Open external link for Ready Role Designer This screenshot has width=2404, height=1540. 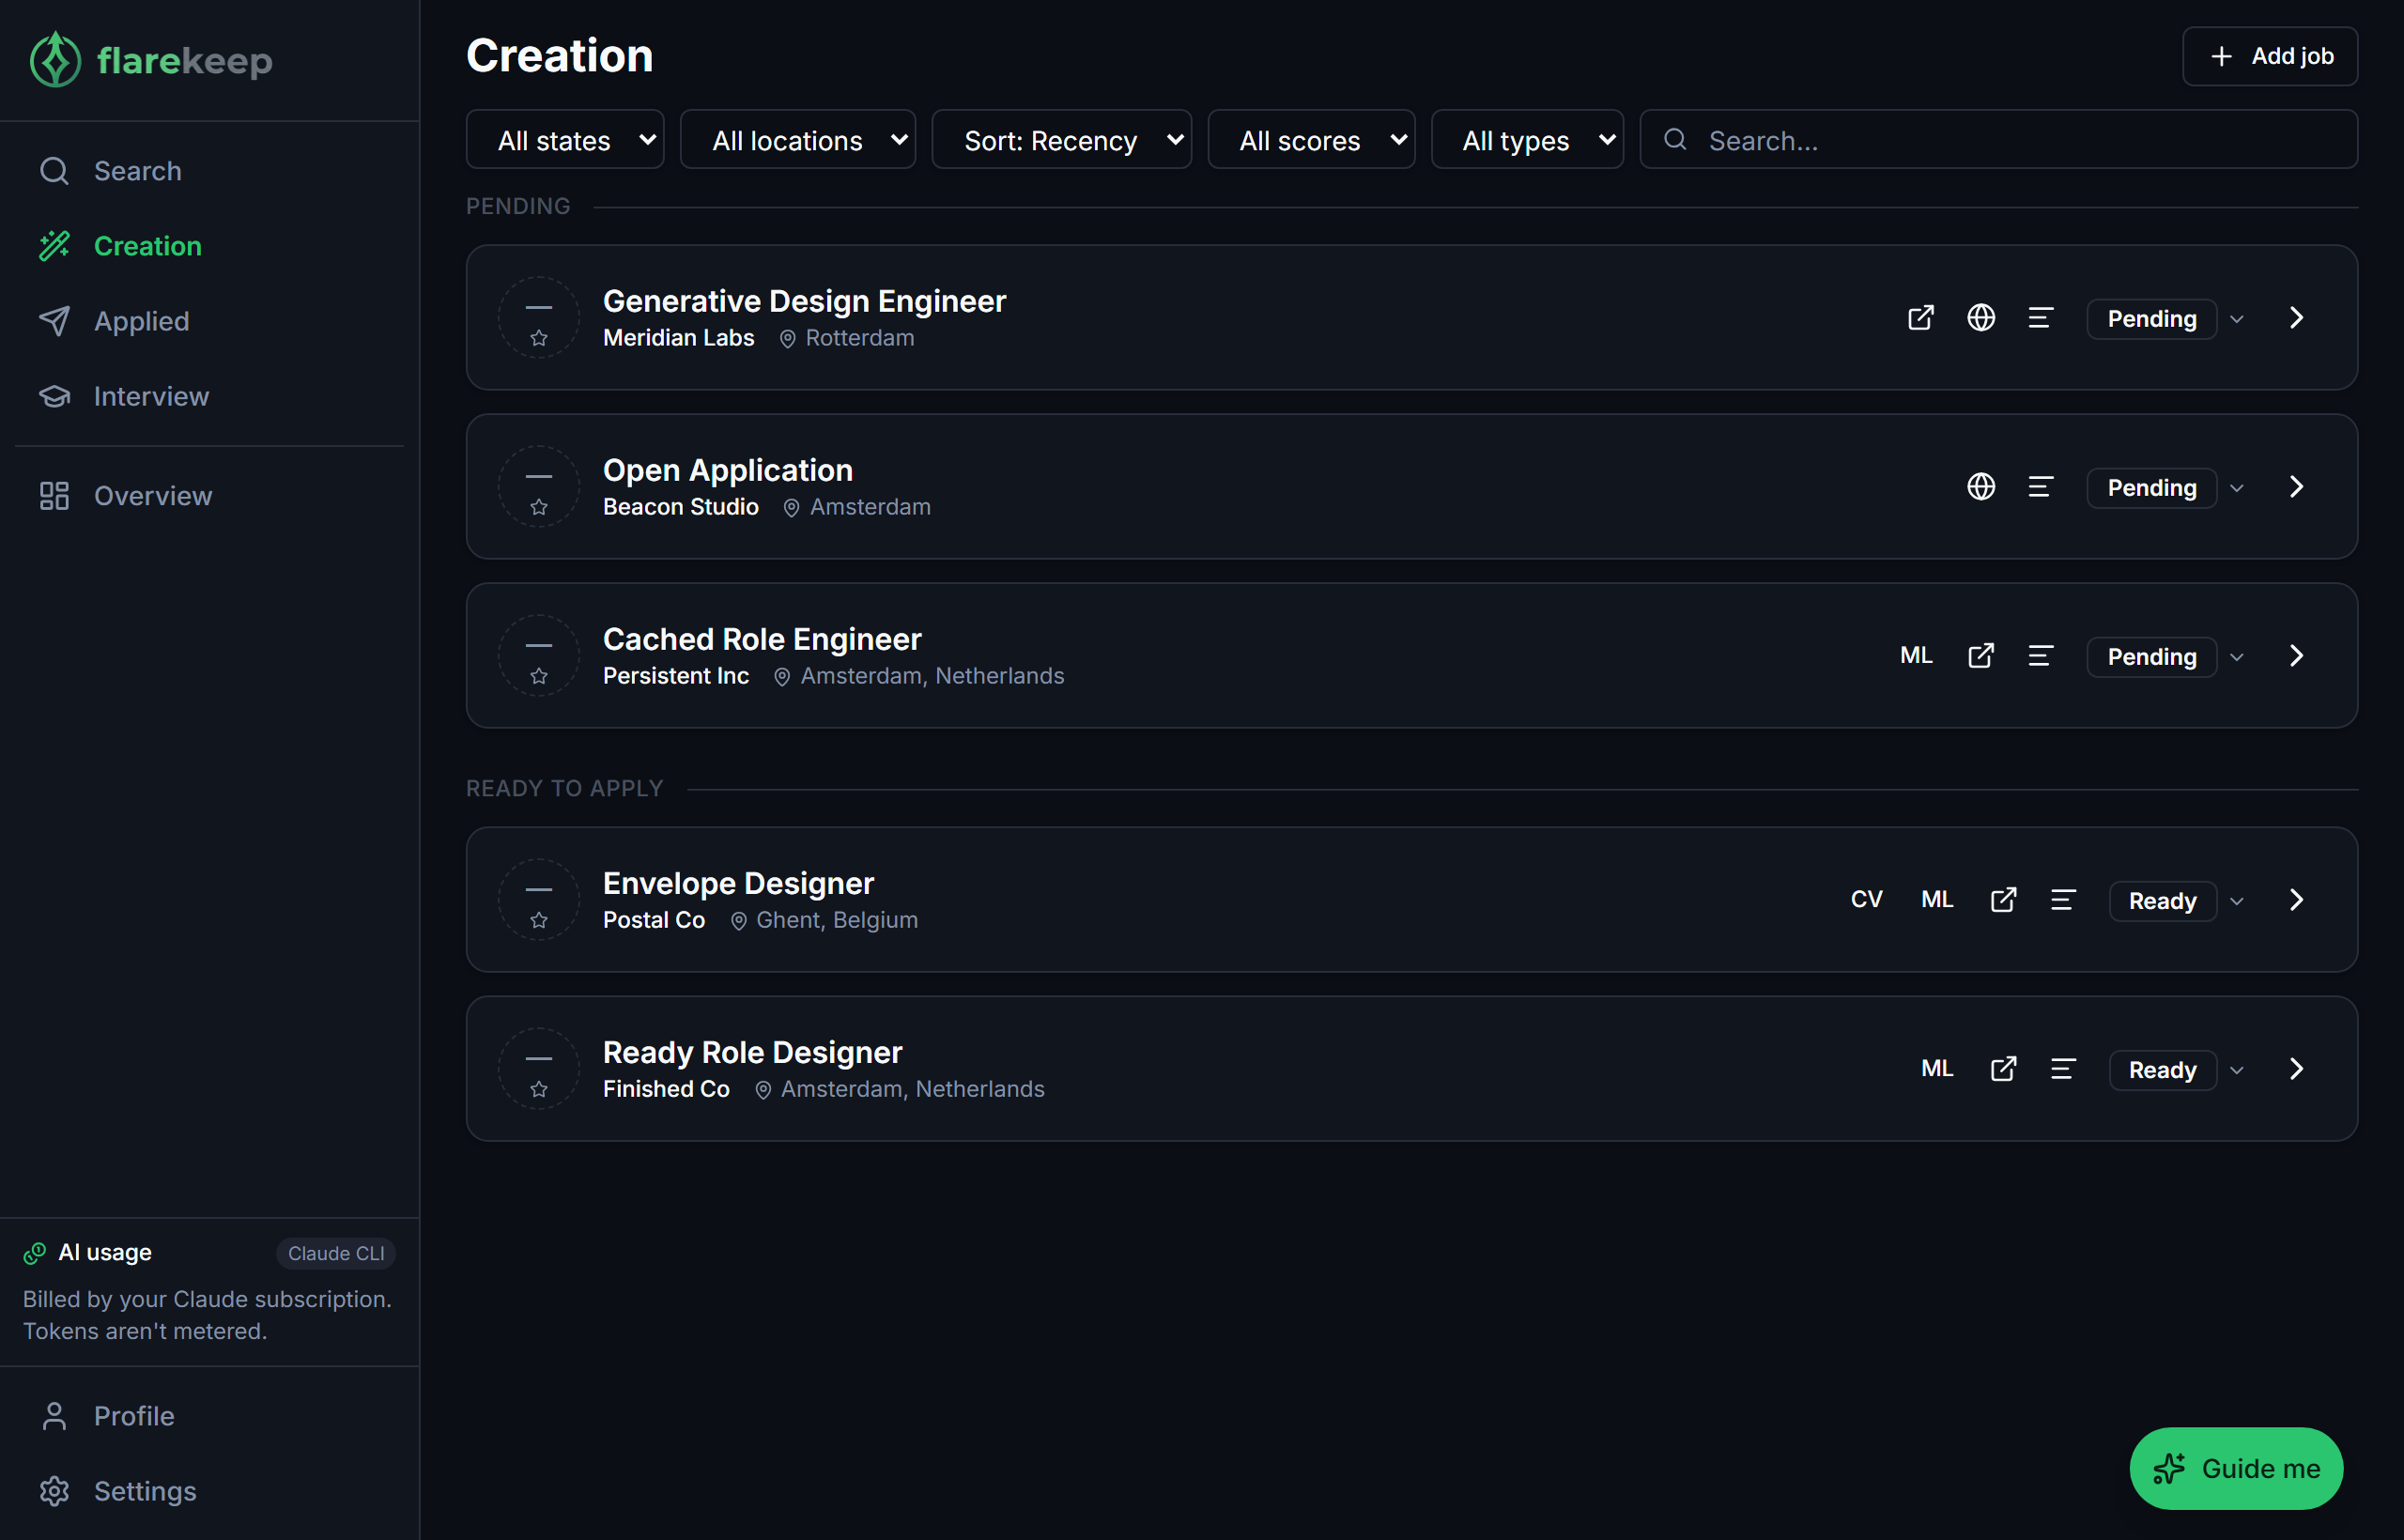click(x=2003, y=1069)
